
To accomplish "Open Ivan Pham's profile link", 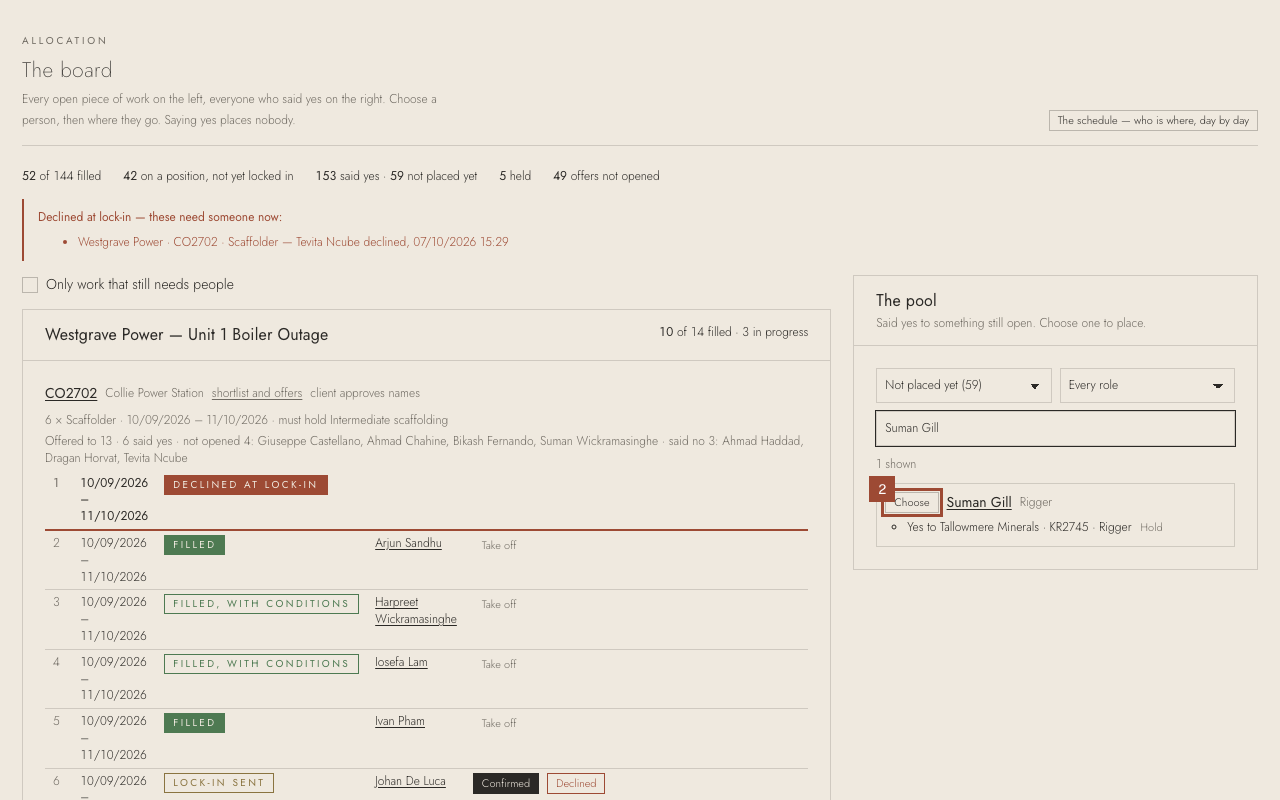I will pyautogui.click(x=400, y=721).
